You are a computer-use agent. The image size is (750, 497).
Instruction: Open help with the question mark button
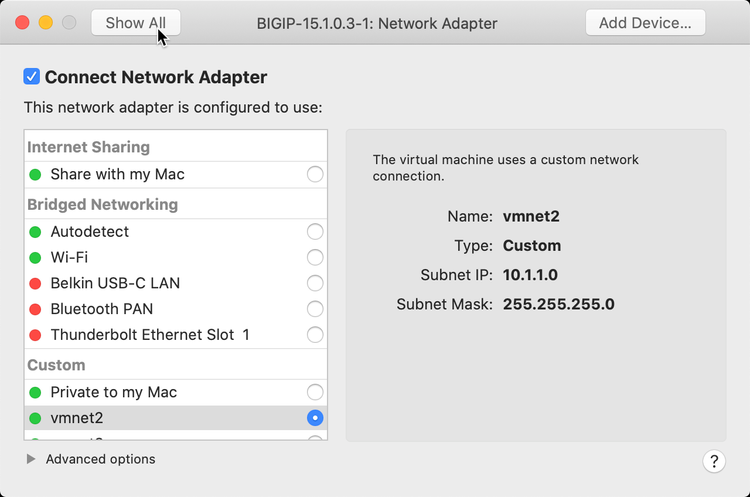click(x=714, y=461)
